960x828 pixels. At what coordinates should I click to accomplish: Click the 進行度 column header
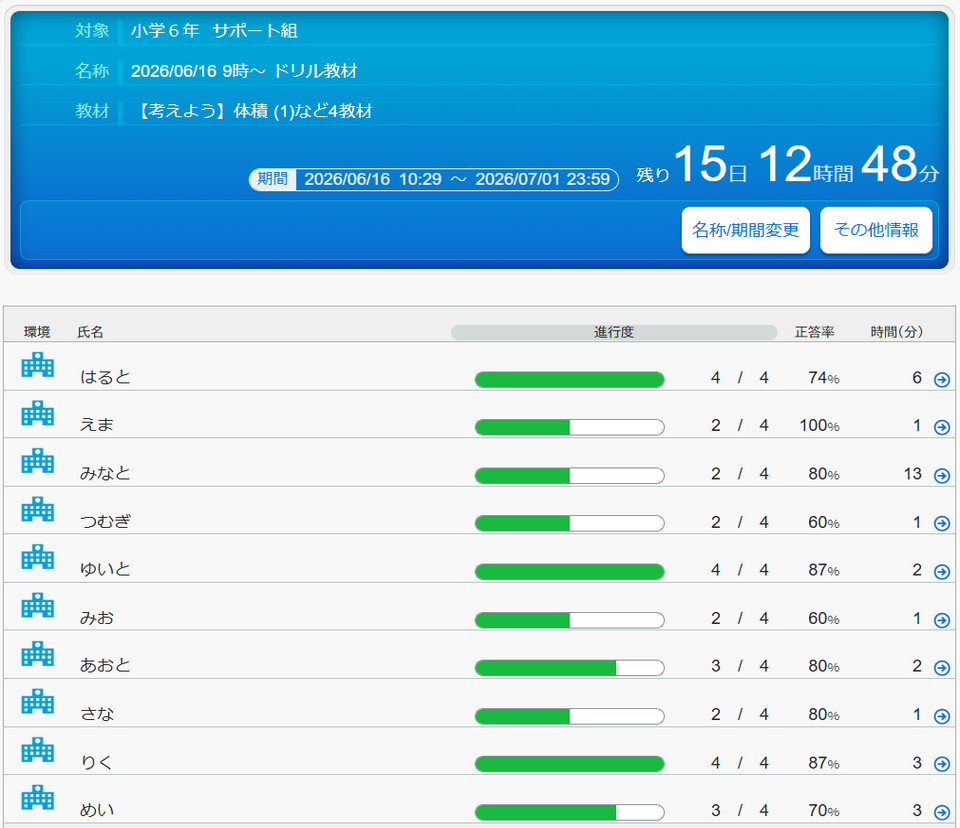(x=614, y=332)
